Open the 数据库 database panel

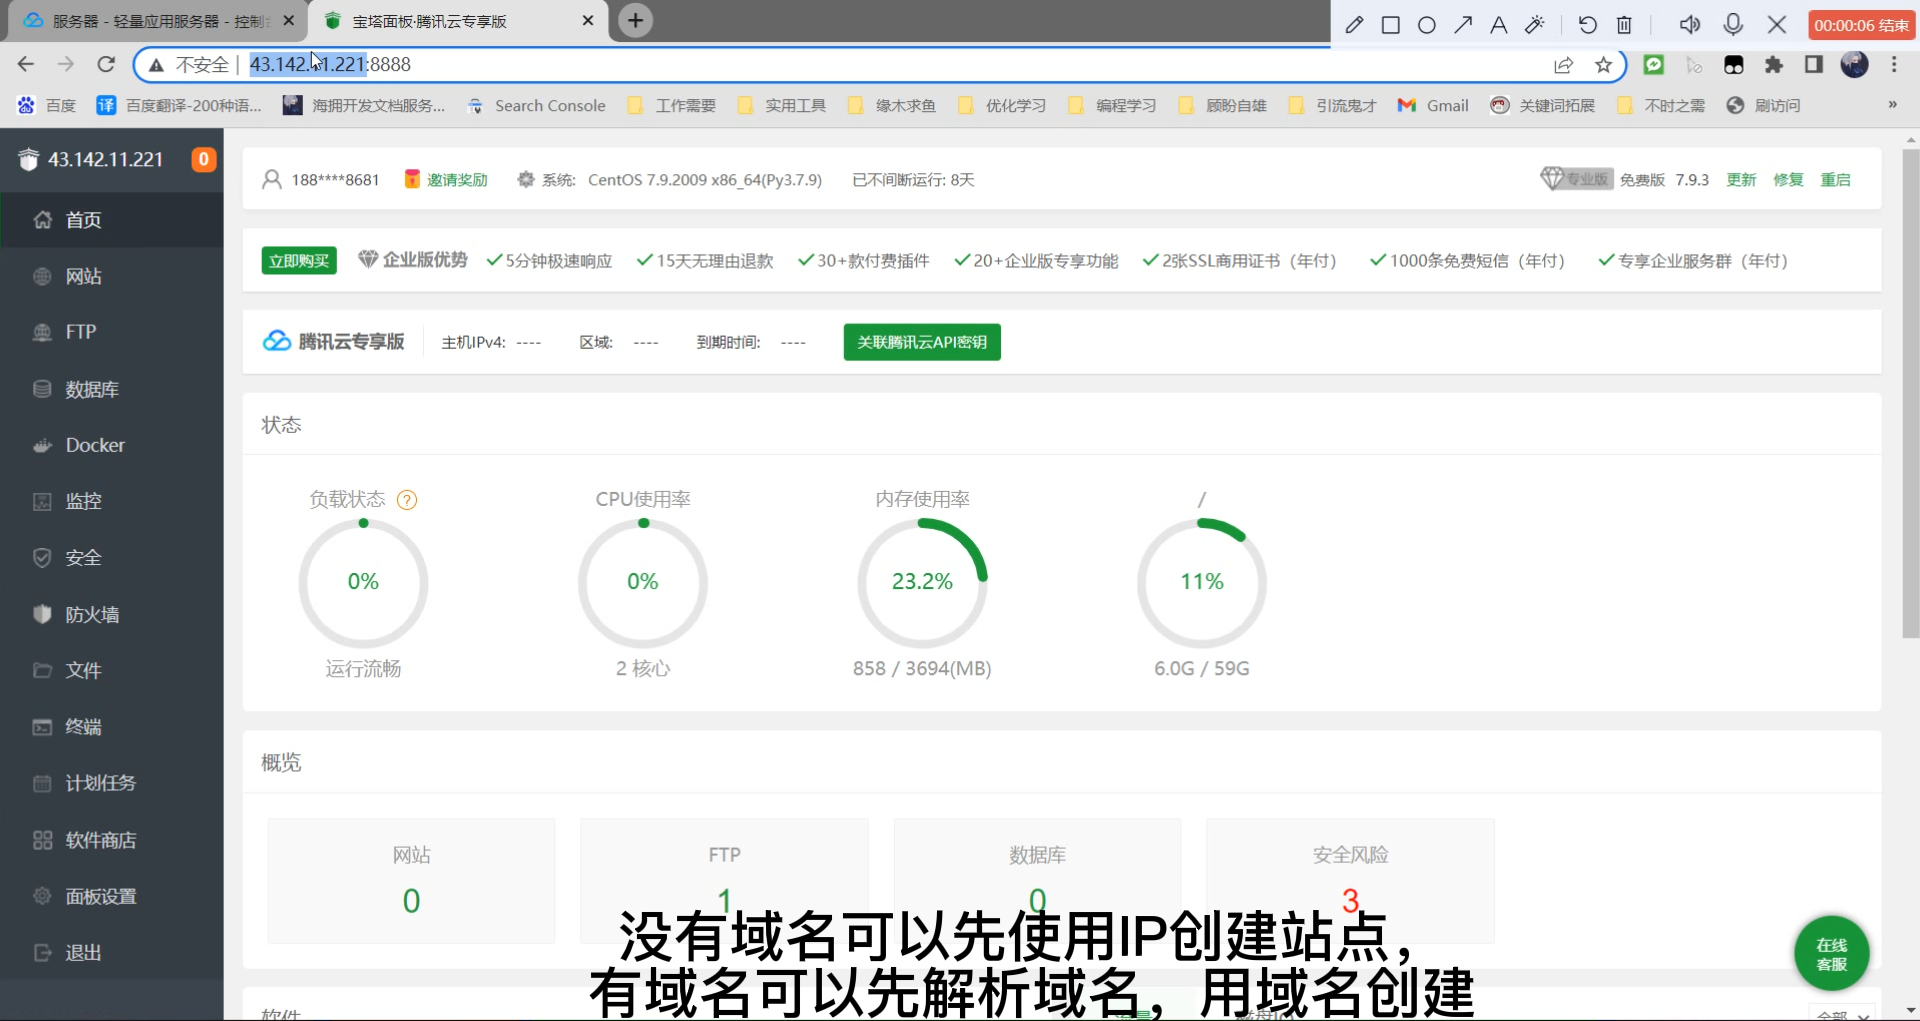pyautogui.click(x=91, y=389)
